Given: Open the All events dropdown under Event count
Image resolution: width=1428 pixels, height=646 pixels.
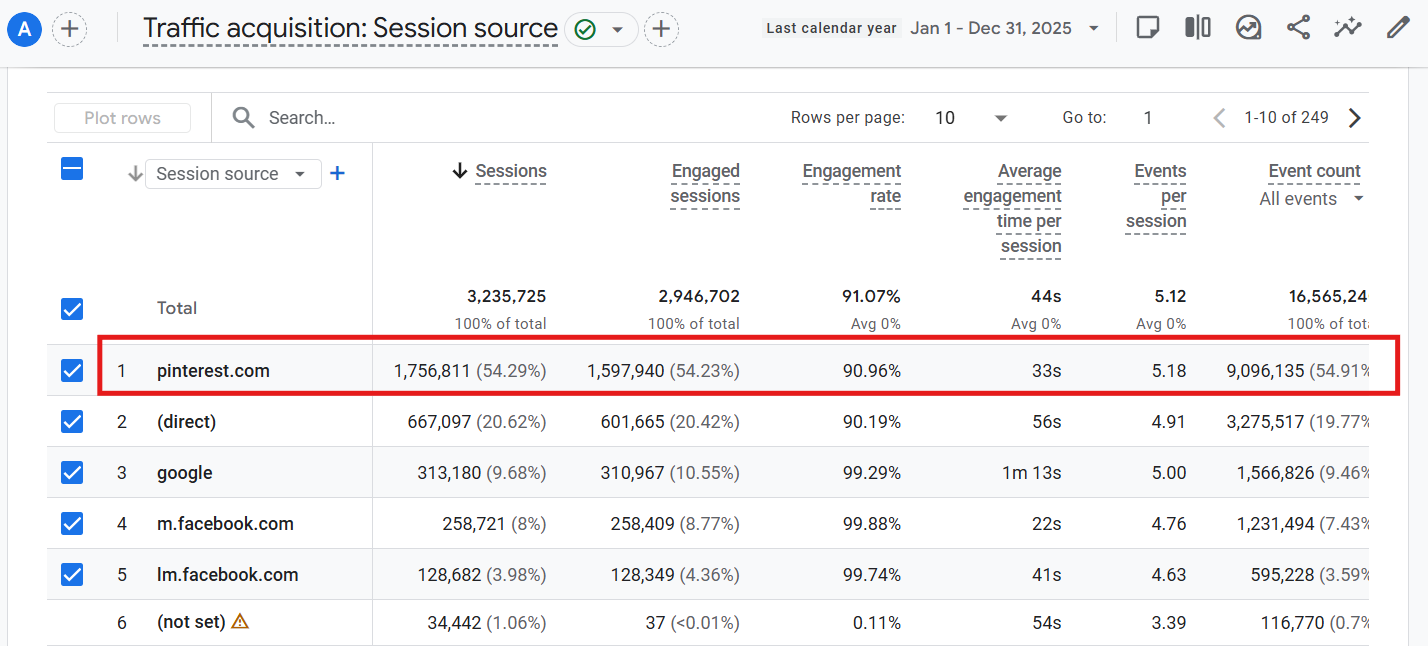Looking at the screenshot, I should tap(1312, 199).
